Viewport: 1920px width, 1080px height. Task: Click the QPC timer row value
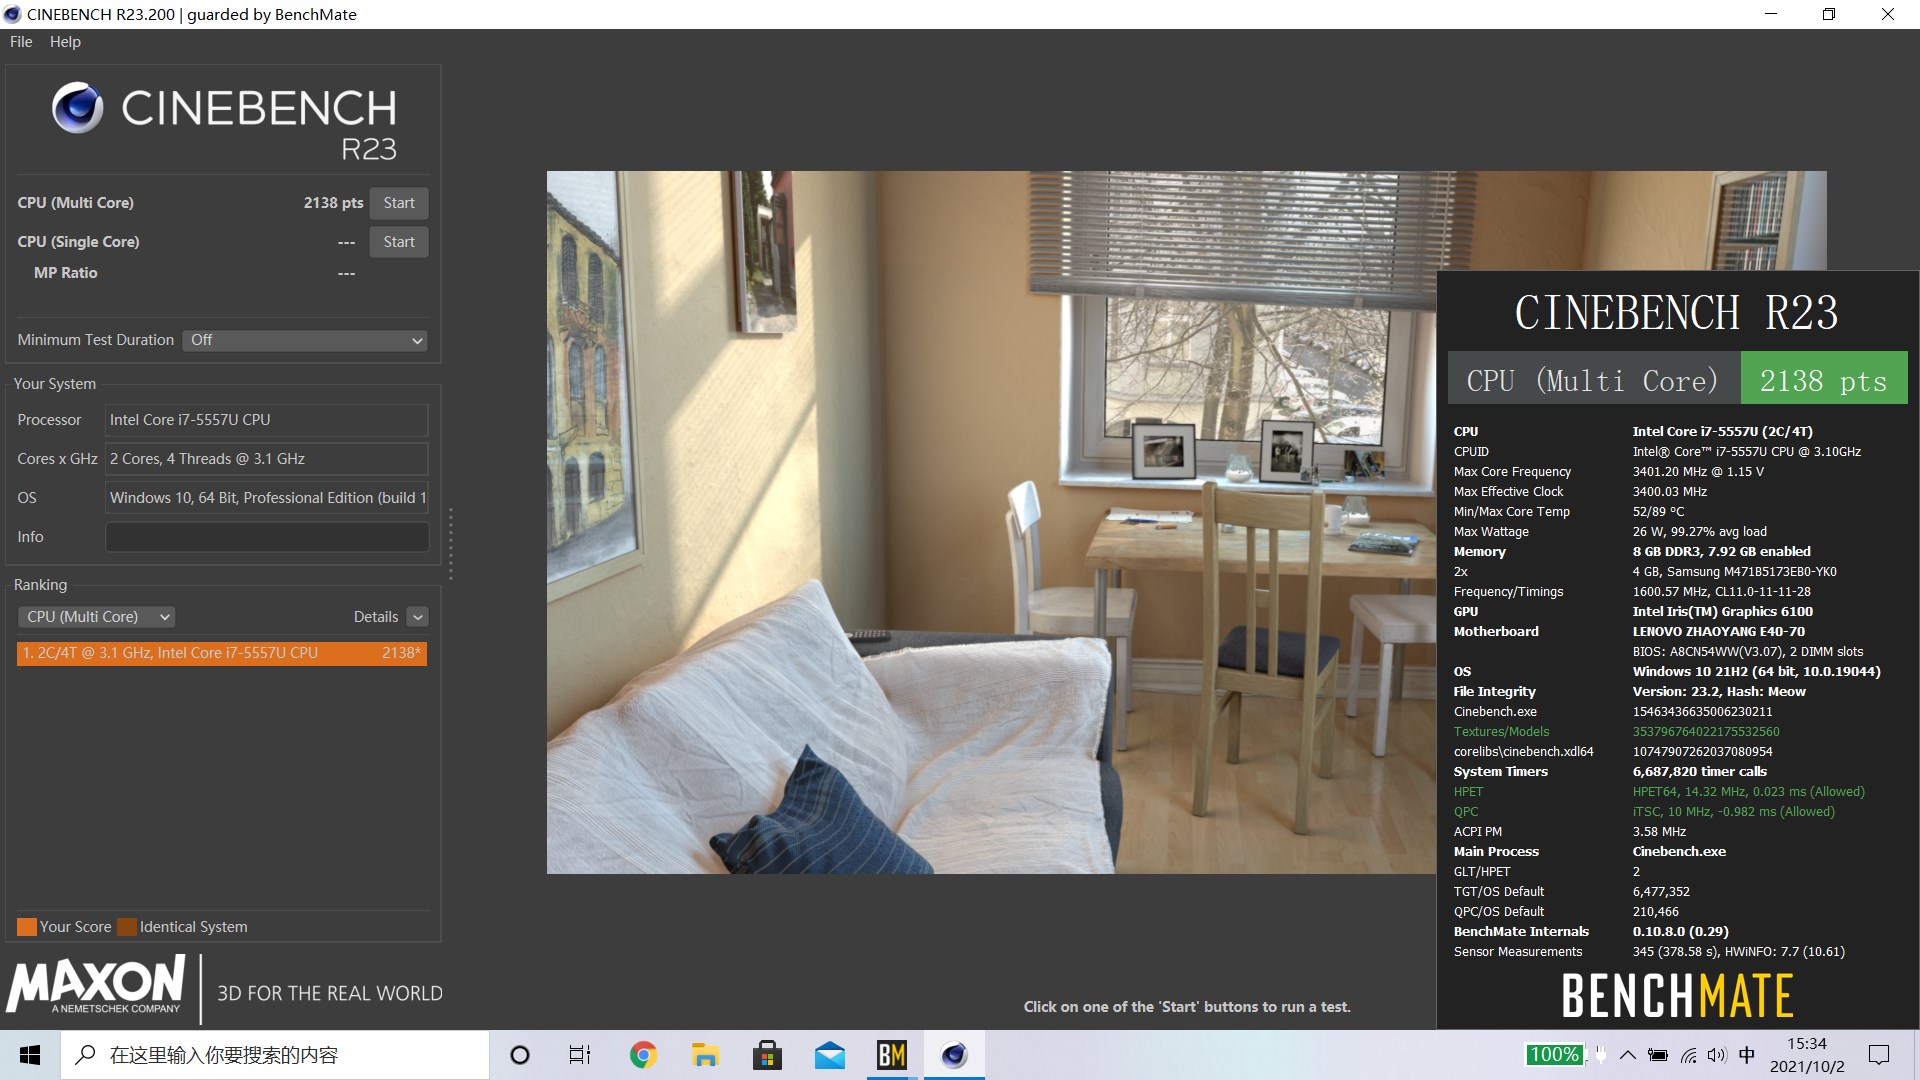[1733, 812]
